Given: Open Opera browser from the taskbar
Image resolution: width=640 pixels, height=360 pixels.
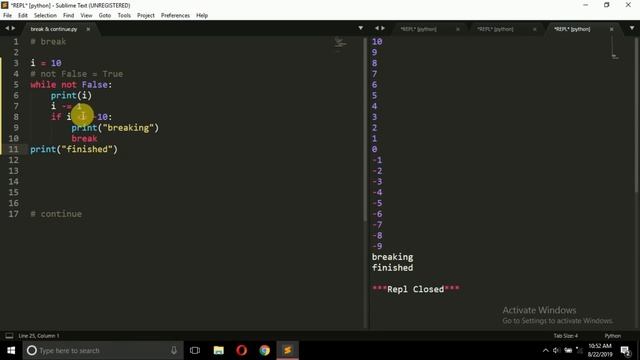Looking at the screenshot, I should pos(241,350).
